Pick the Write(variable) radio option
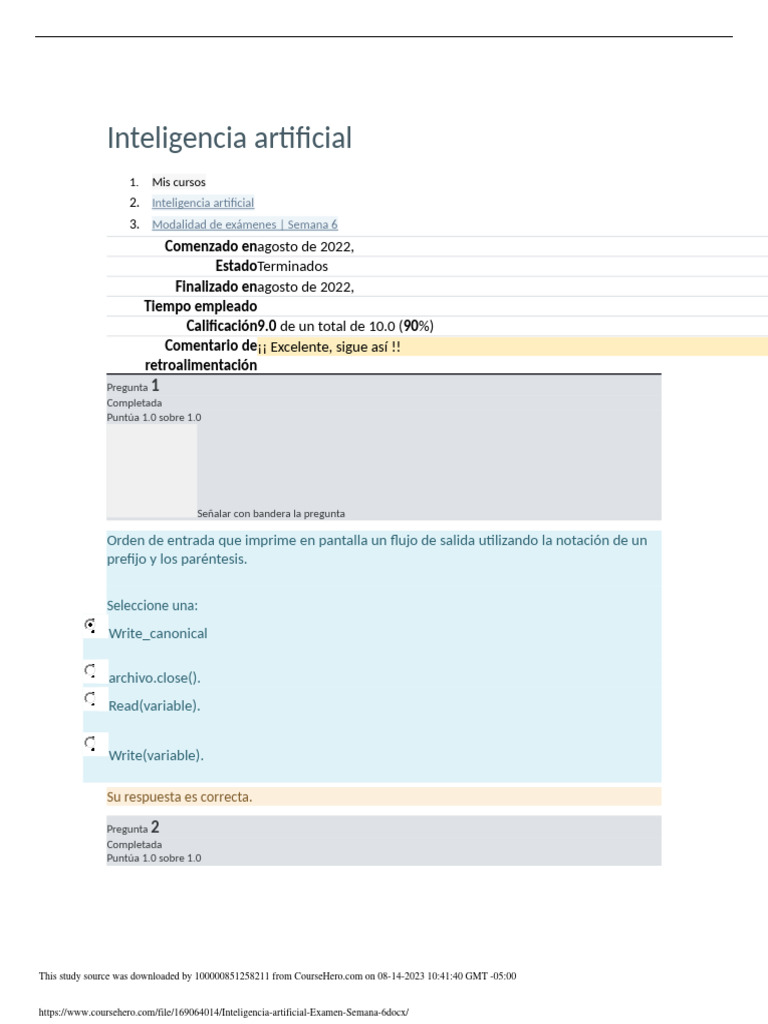768x1024 pixels. [90, 743]
